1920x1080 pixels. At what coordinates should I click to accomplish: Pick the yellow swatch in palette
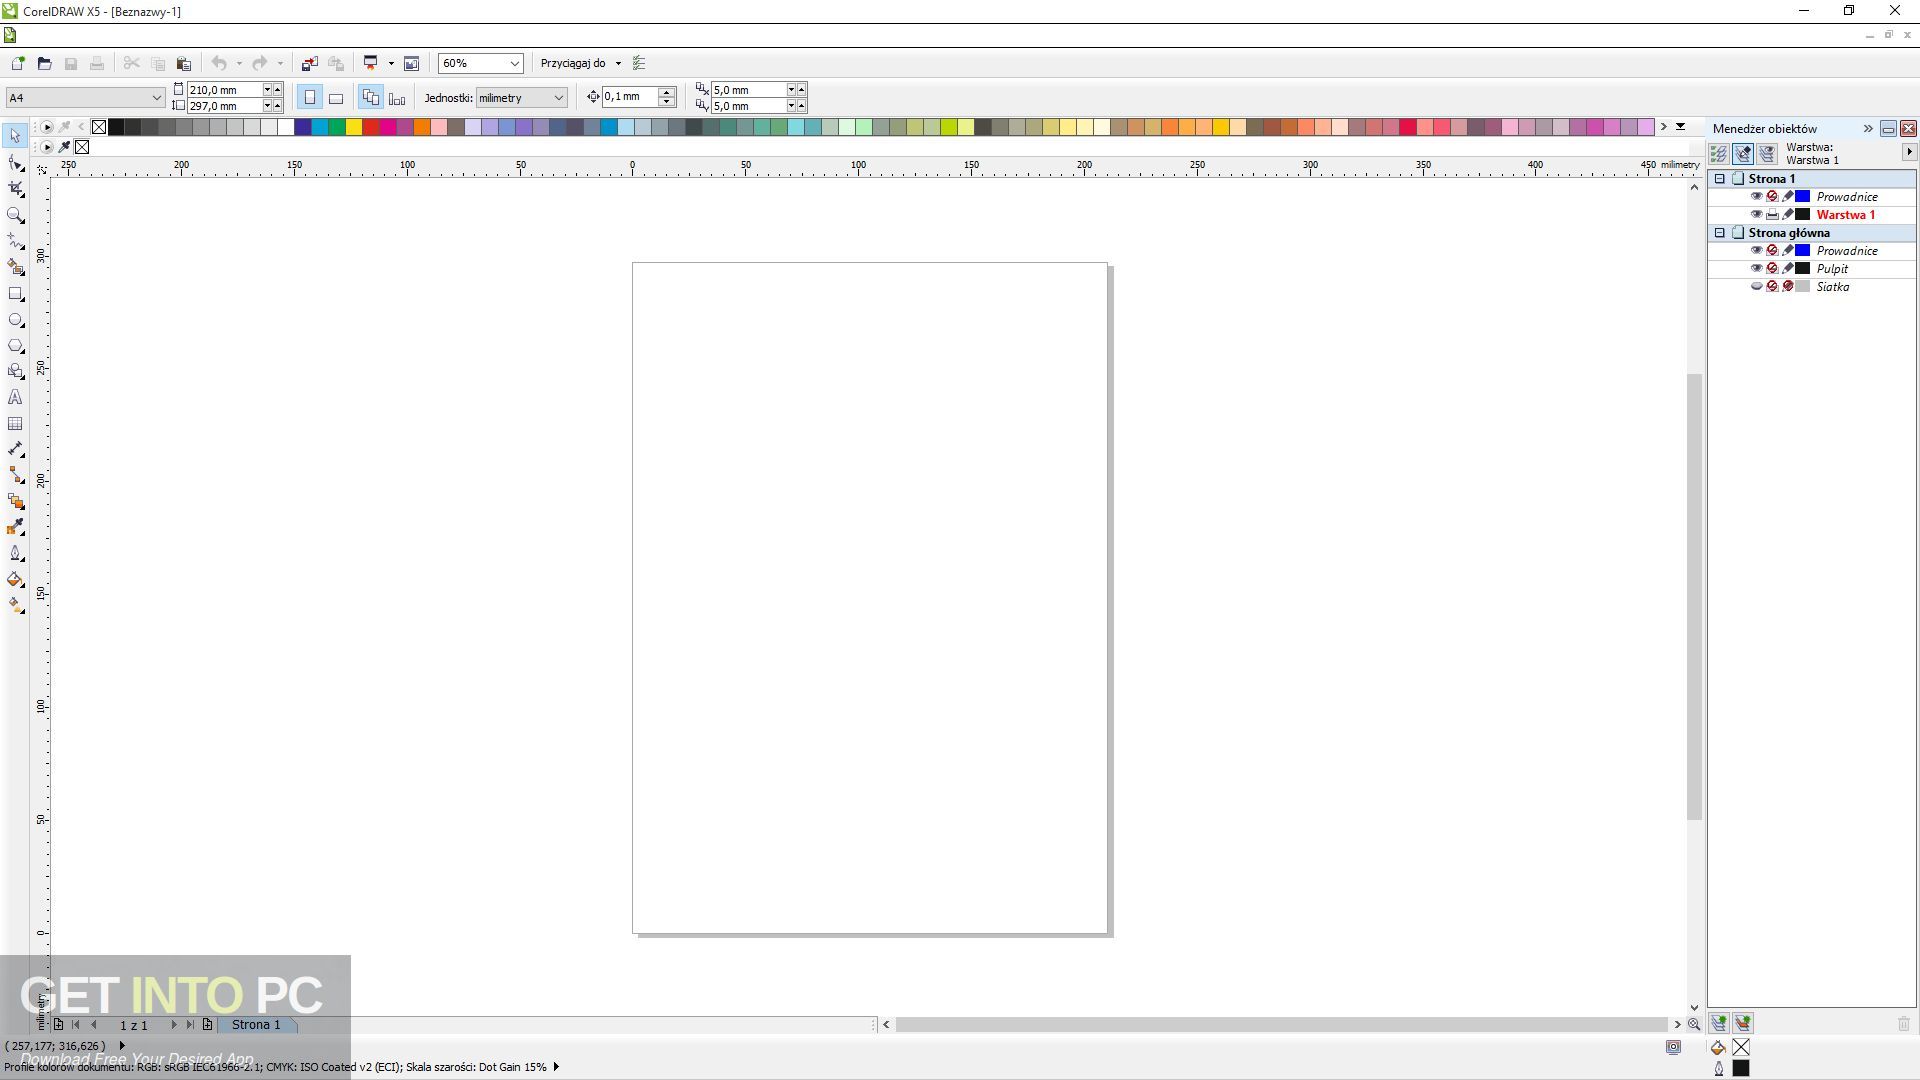pos(354,127)
